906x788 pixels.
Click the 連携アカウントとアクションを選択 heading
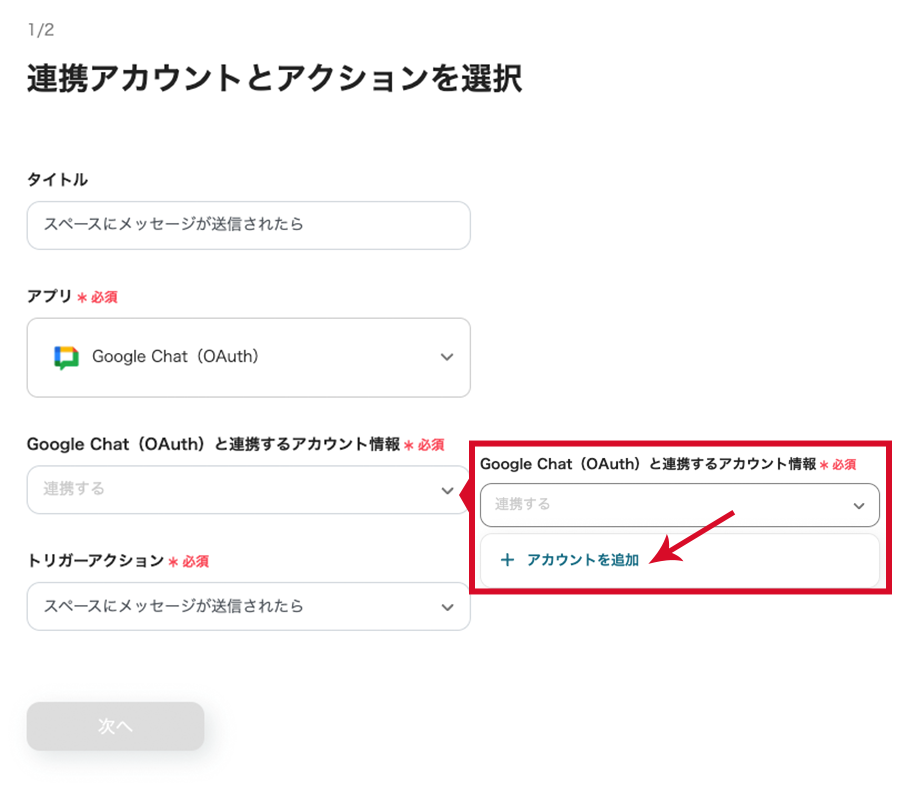[x=274, y=79]
